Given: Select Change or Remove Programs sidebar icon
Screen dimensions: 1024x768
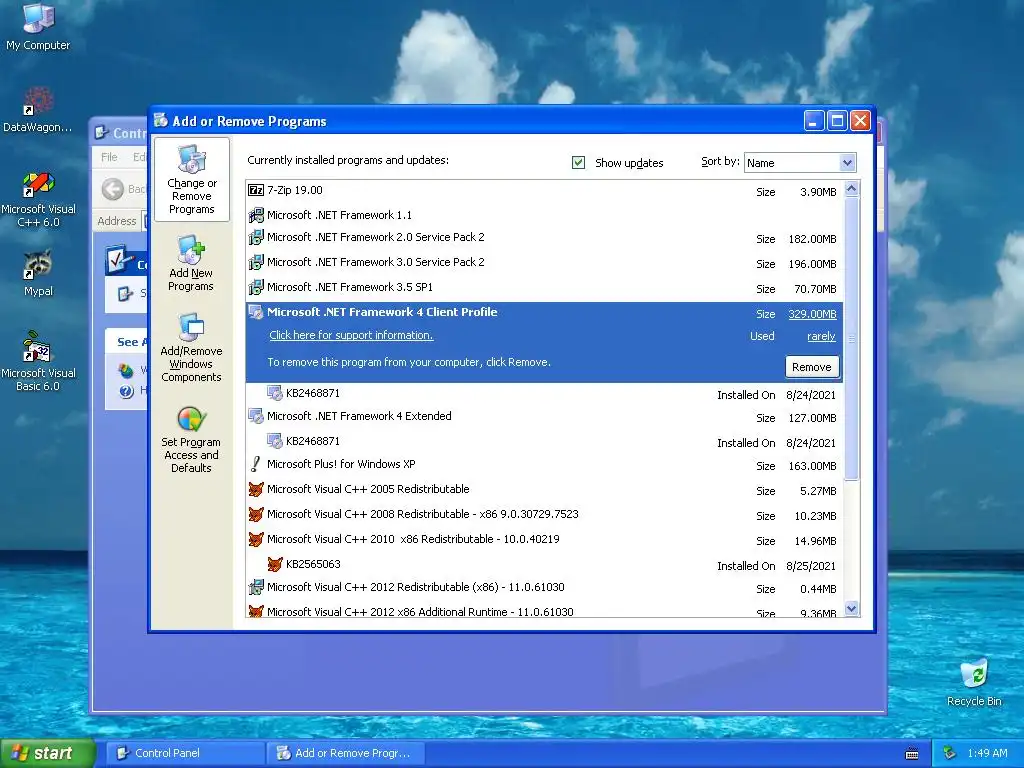Looking at the screenshot, I should pos(191,180).
